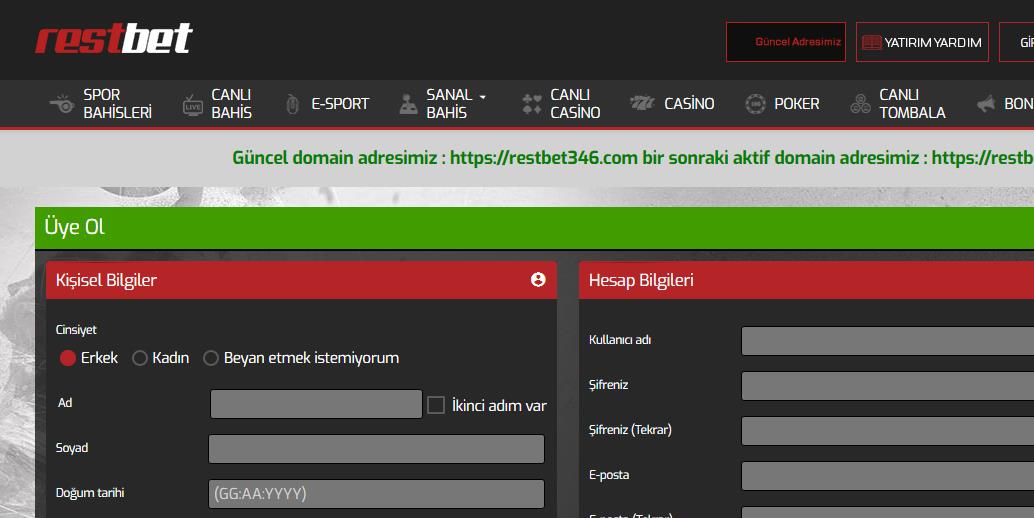
Task: Choose Beyan etmek istemiyorum radio option
Action: (x=210, y=358)
